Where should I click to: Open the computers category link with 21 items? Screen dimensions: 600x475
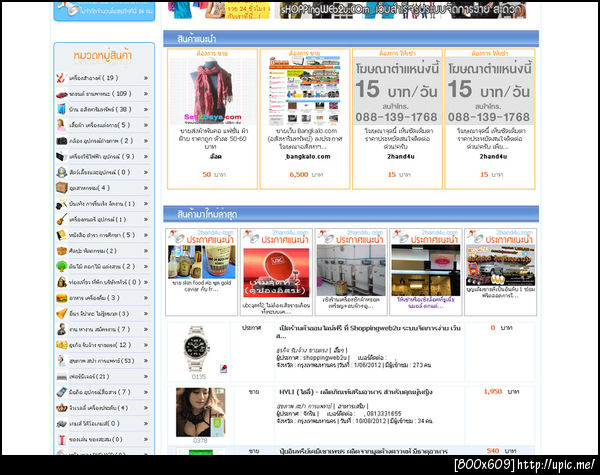[x=89, y=377]
